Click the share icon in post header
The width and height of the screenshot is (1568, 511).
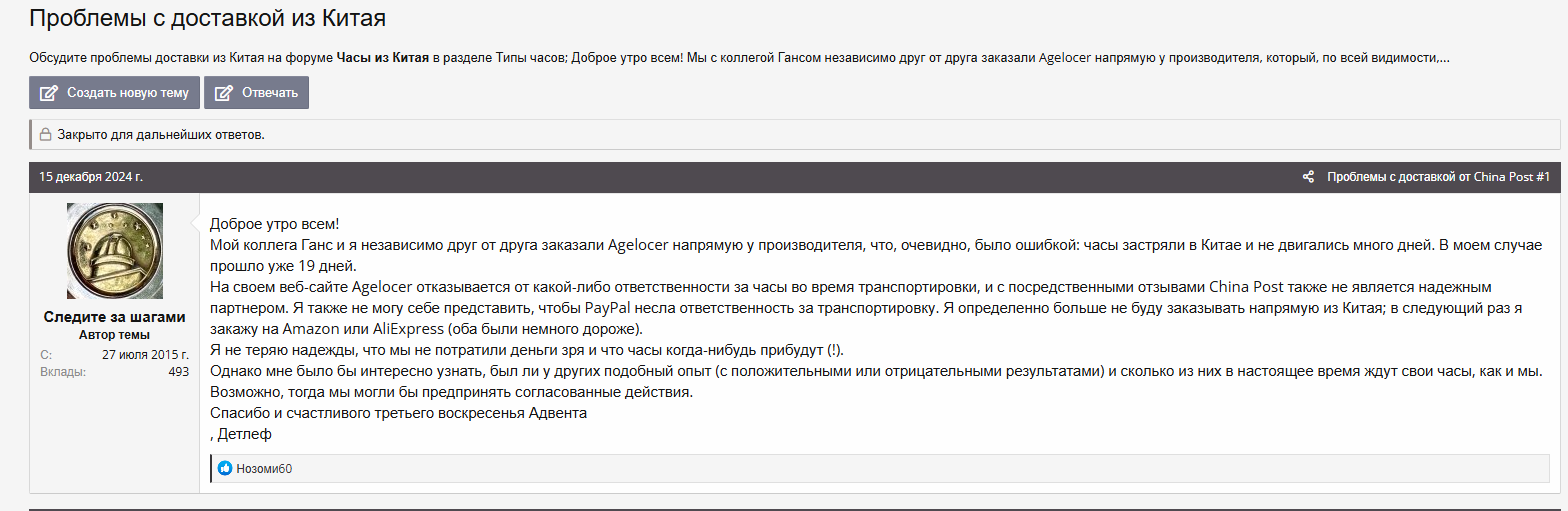pos(1308,177)
